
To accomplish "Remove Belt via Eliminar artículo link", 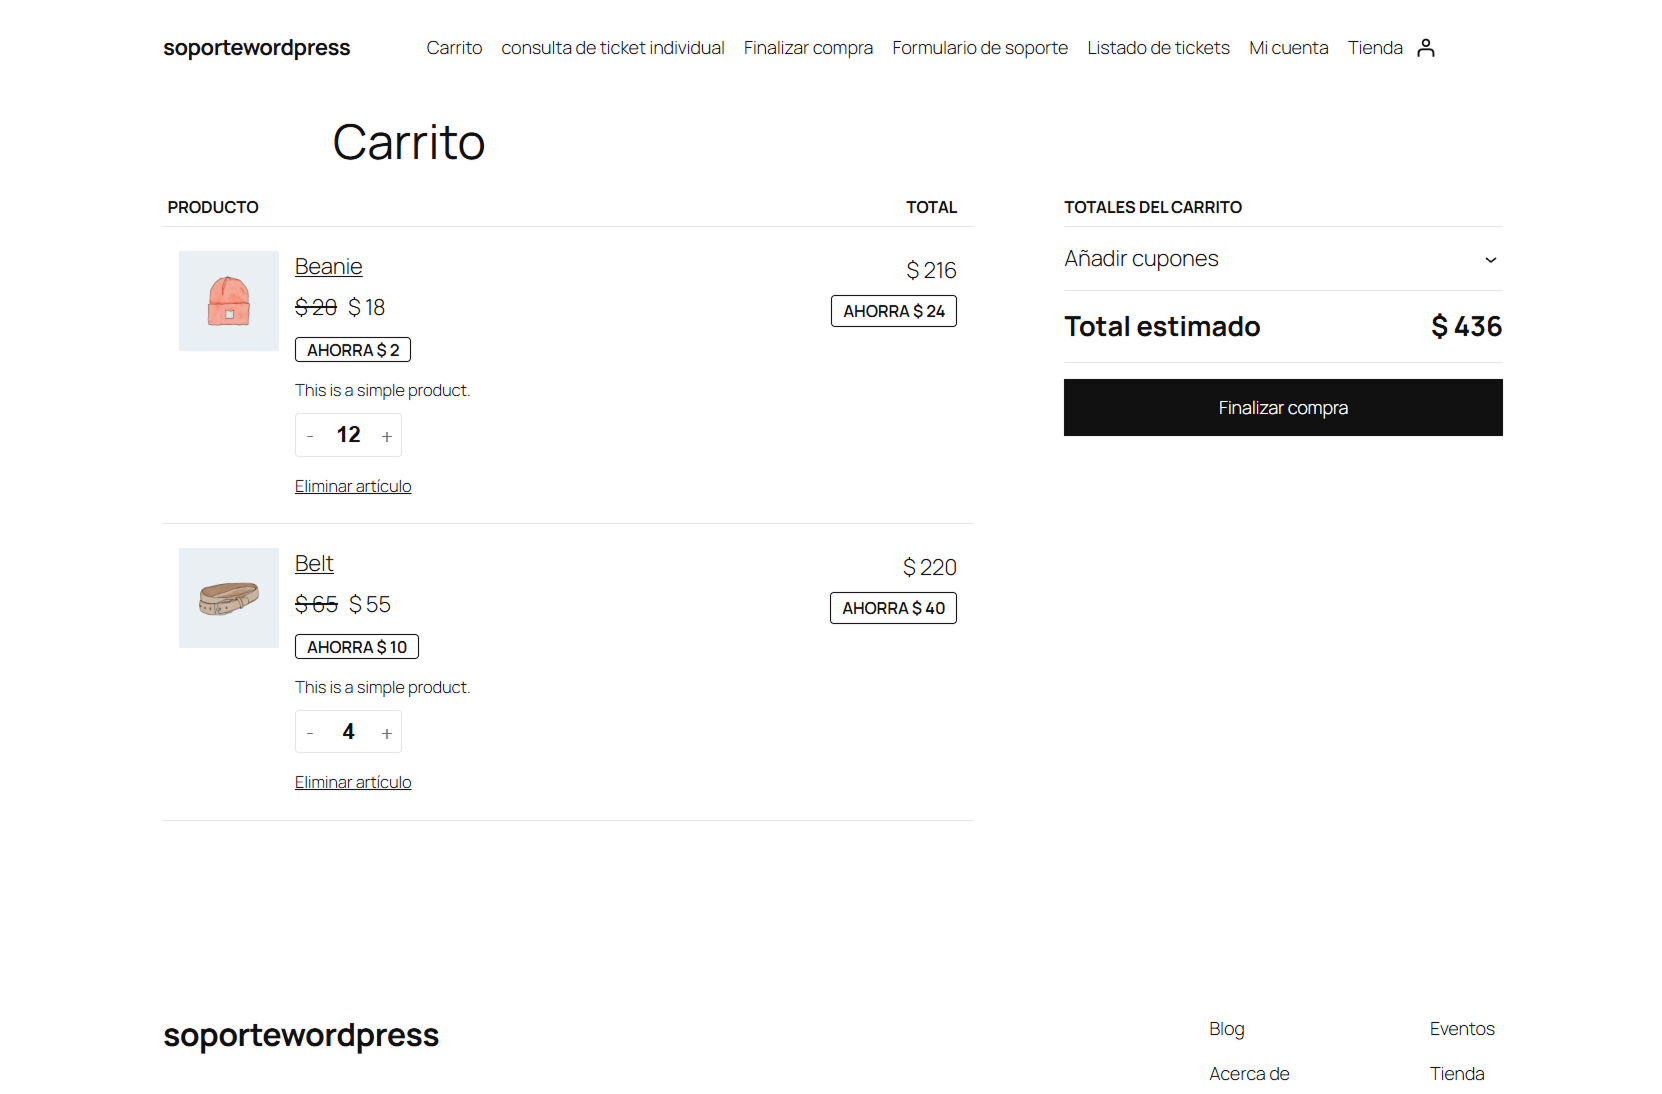I will click(353, 783).
